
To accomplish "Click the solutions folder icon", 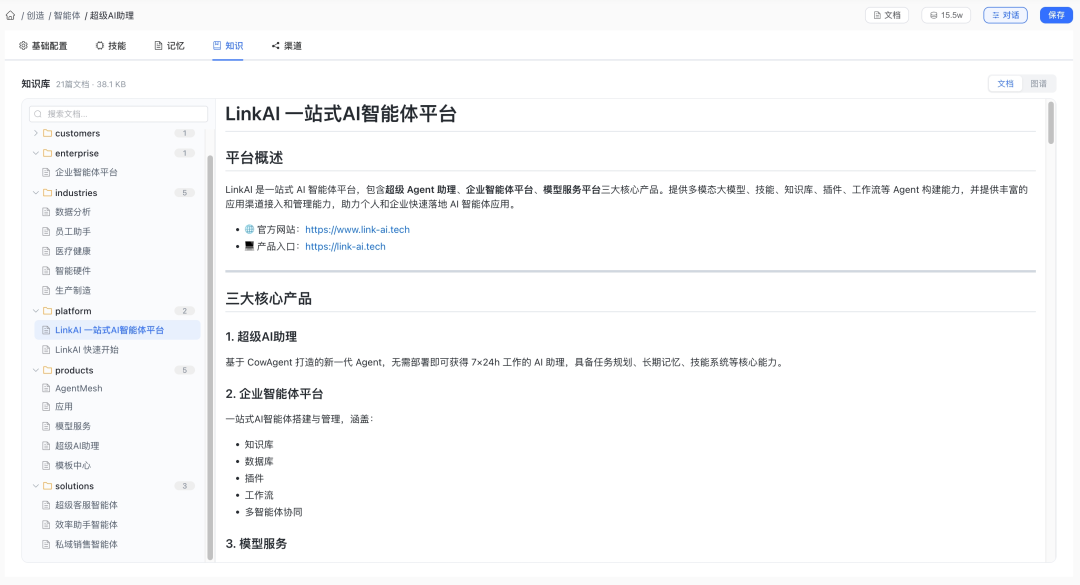I will click(48, 486).
